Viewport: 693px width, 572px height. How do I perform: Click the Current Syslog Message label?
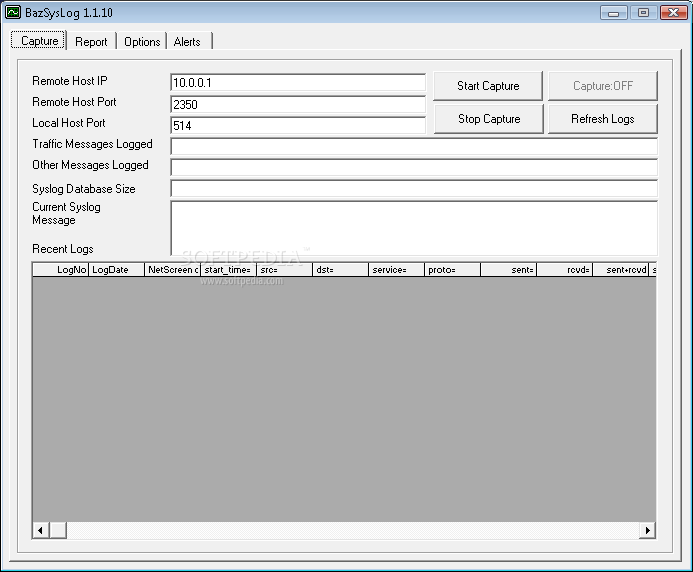pyautogui.click(x=66, y=214)
